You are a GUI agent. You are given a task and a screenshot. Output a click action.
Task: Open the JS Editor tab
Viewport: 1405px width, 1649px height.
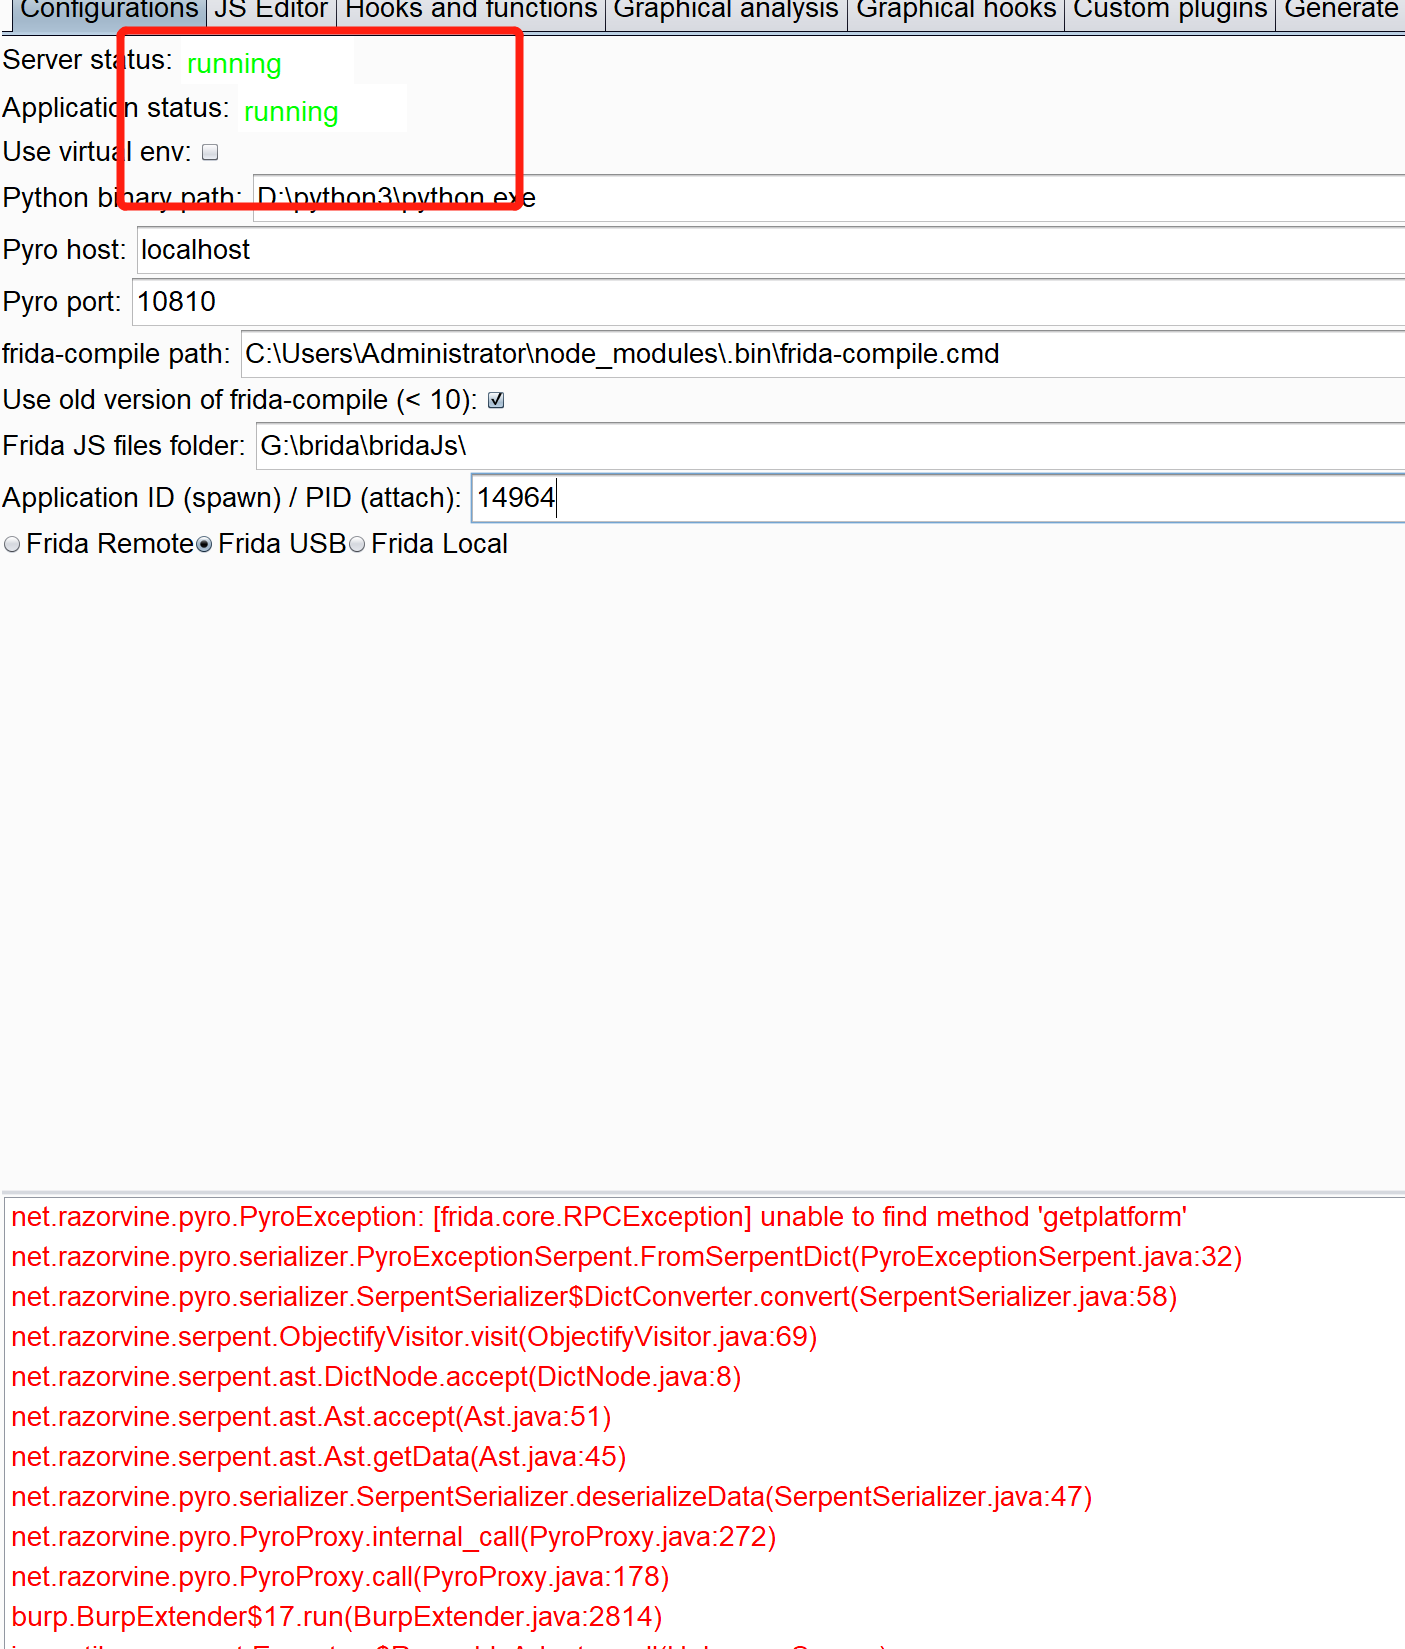pos(271,12)
